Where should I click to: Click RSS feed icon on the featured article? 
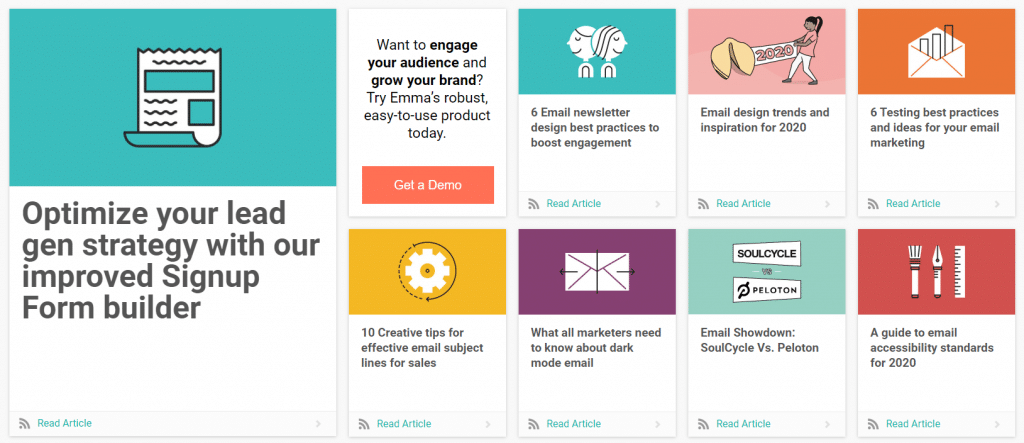pyautogui.click(x=25, y=424)
